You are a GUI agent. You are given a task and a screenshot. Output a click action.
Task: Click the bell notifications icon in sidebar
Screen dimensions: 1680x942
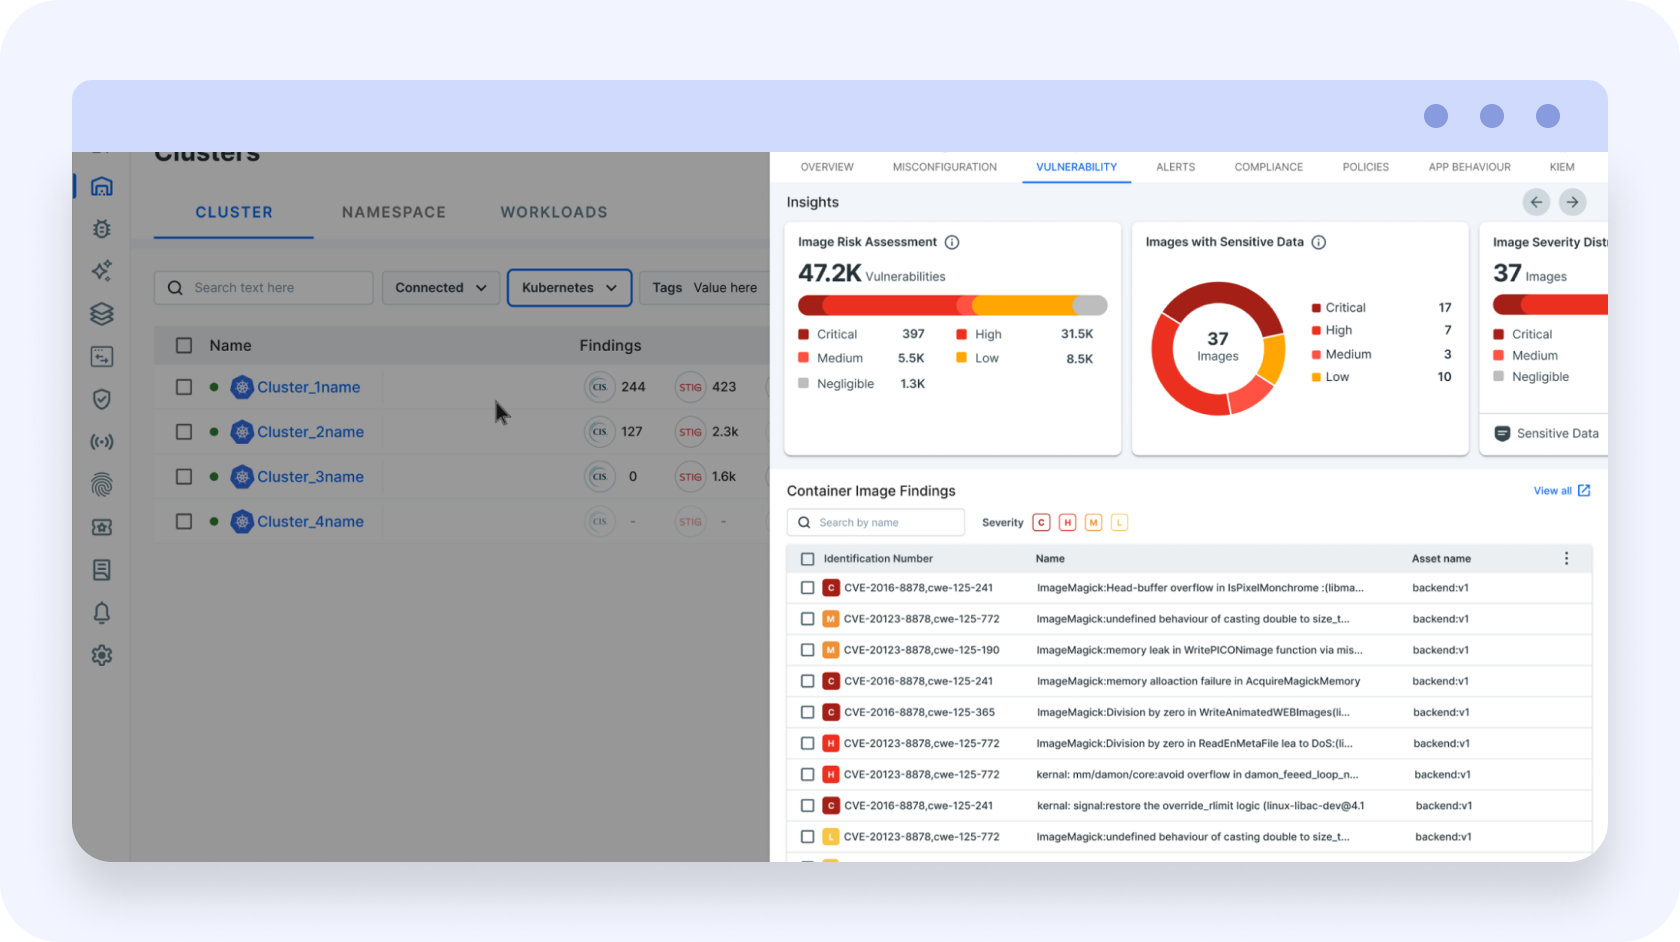point(101,613)
